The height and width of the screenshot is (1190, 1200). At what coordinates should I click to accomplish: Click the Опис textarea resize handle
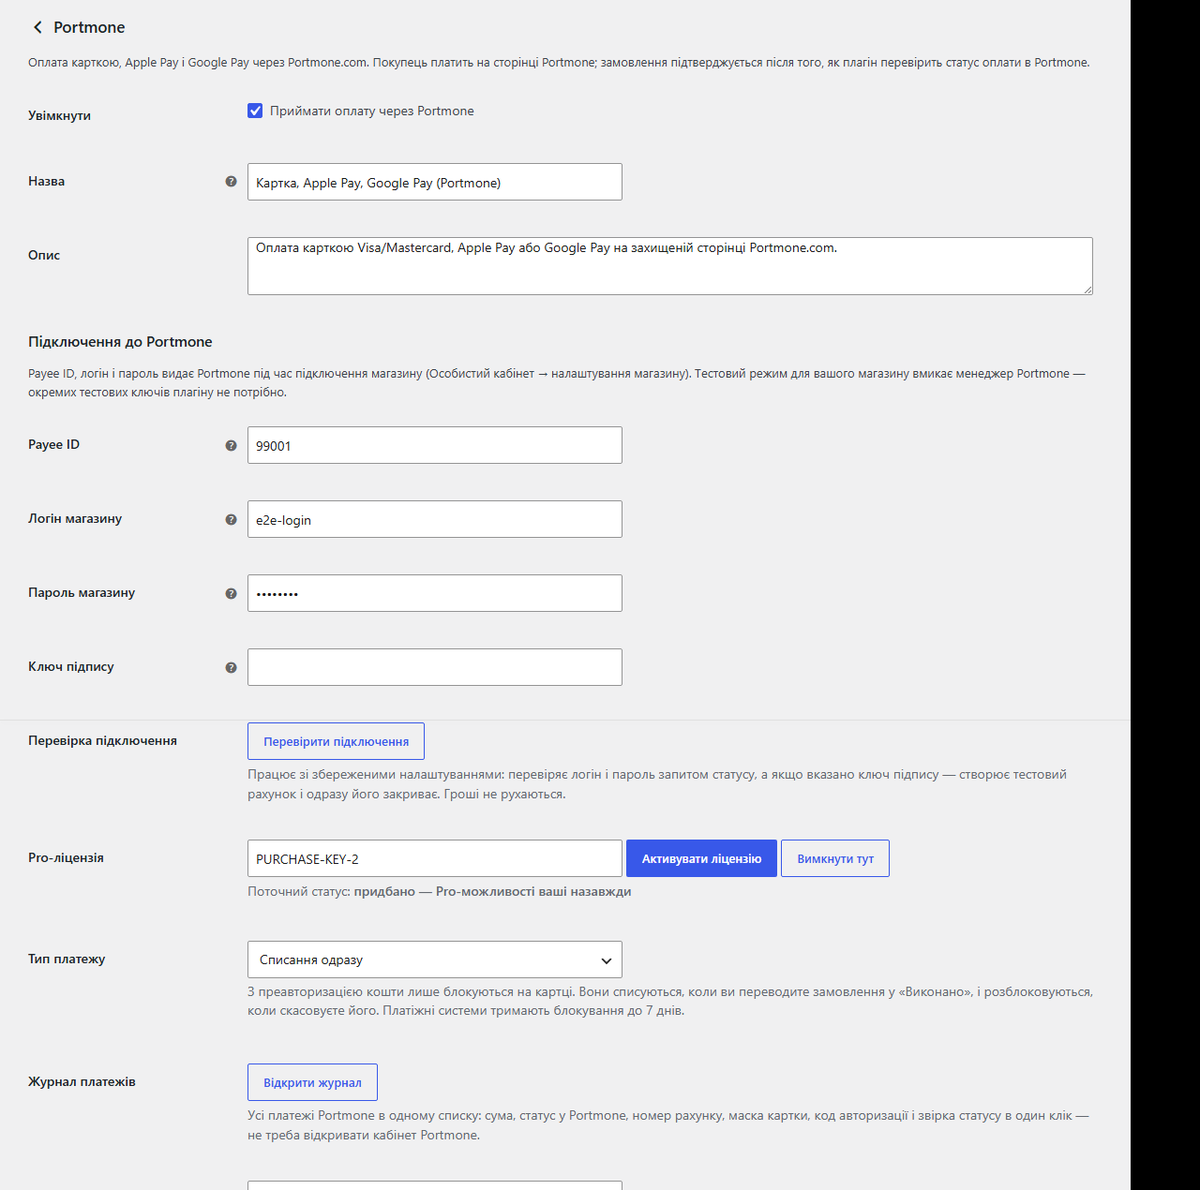tap(1087, 289)
